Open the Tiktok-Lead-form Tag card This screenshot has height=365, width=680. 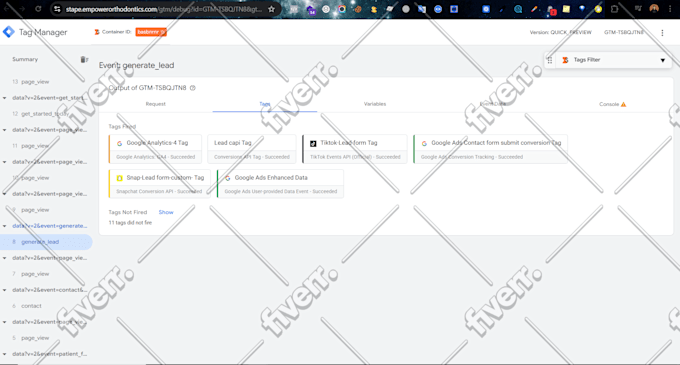(x=354, y=149)
